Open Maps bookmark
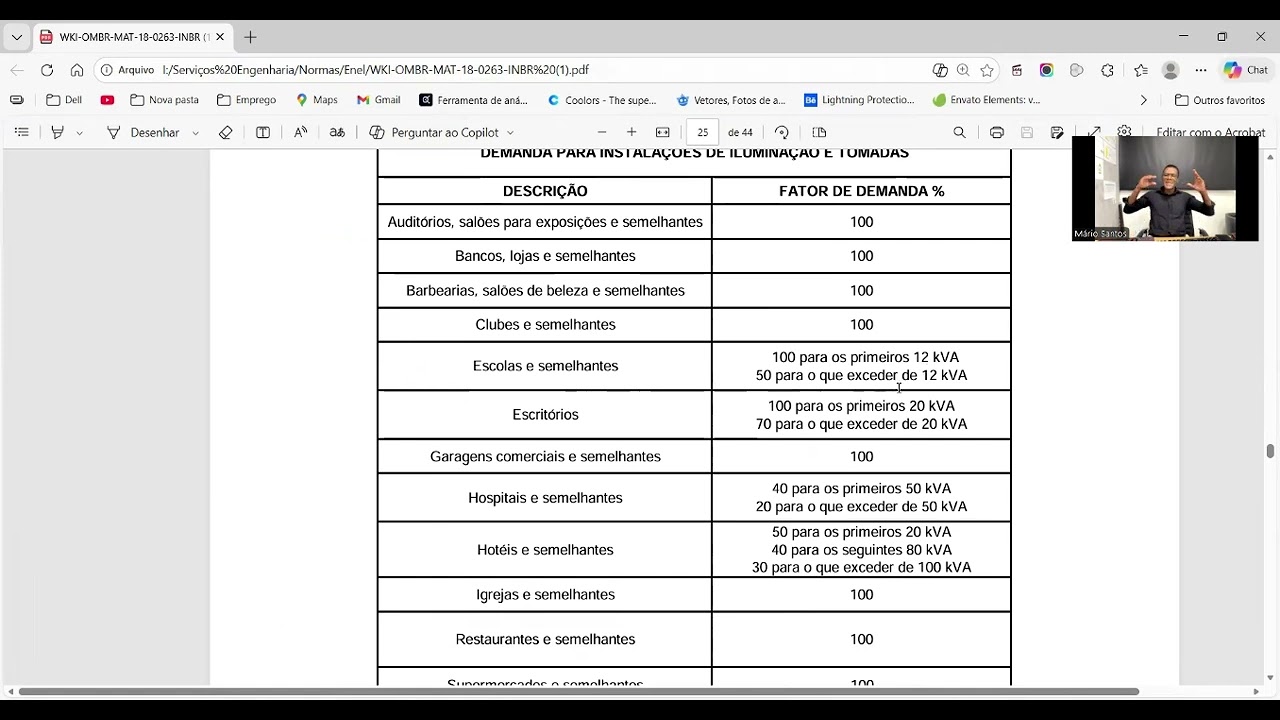The image size is (1280, 720). pos(317,100)
